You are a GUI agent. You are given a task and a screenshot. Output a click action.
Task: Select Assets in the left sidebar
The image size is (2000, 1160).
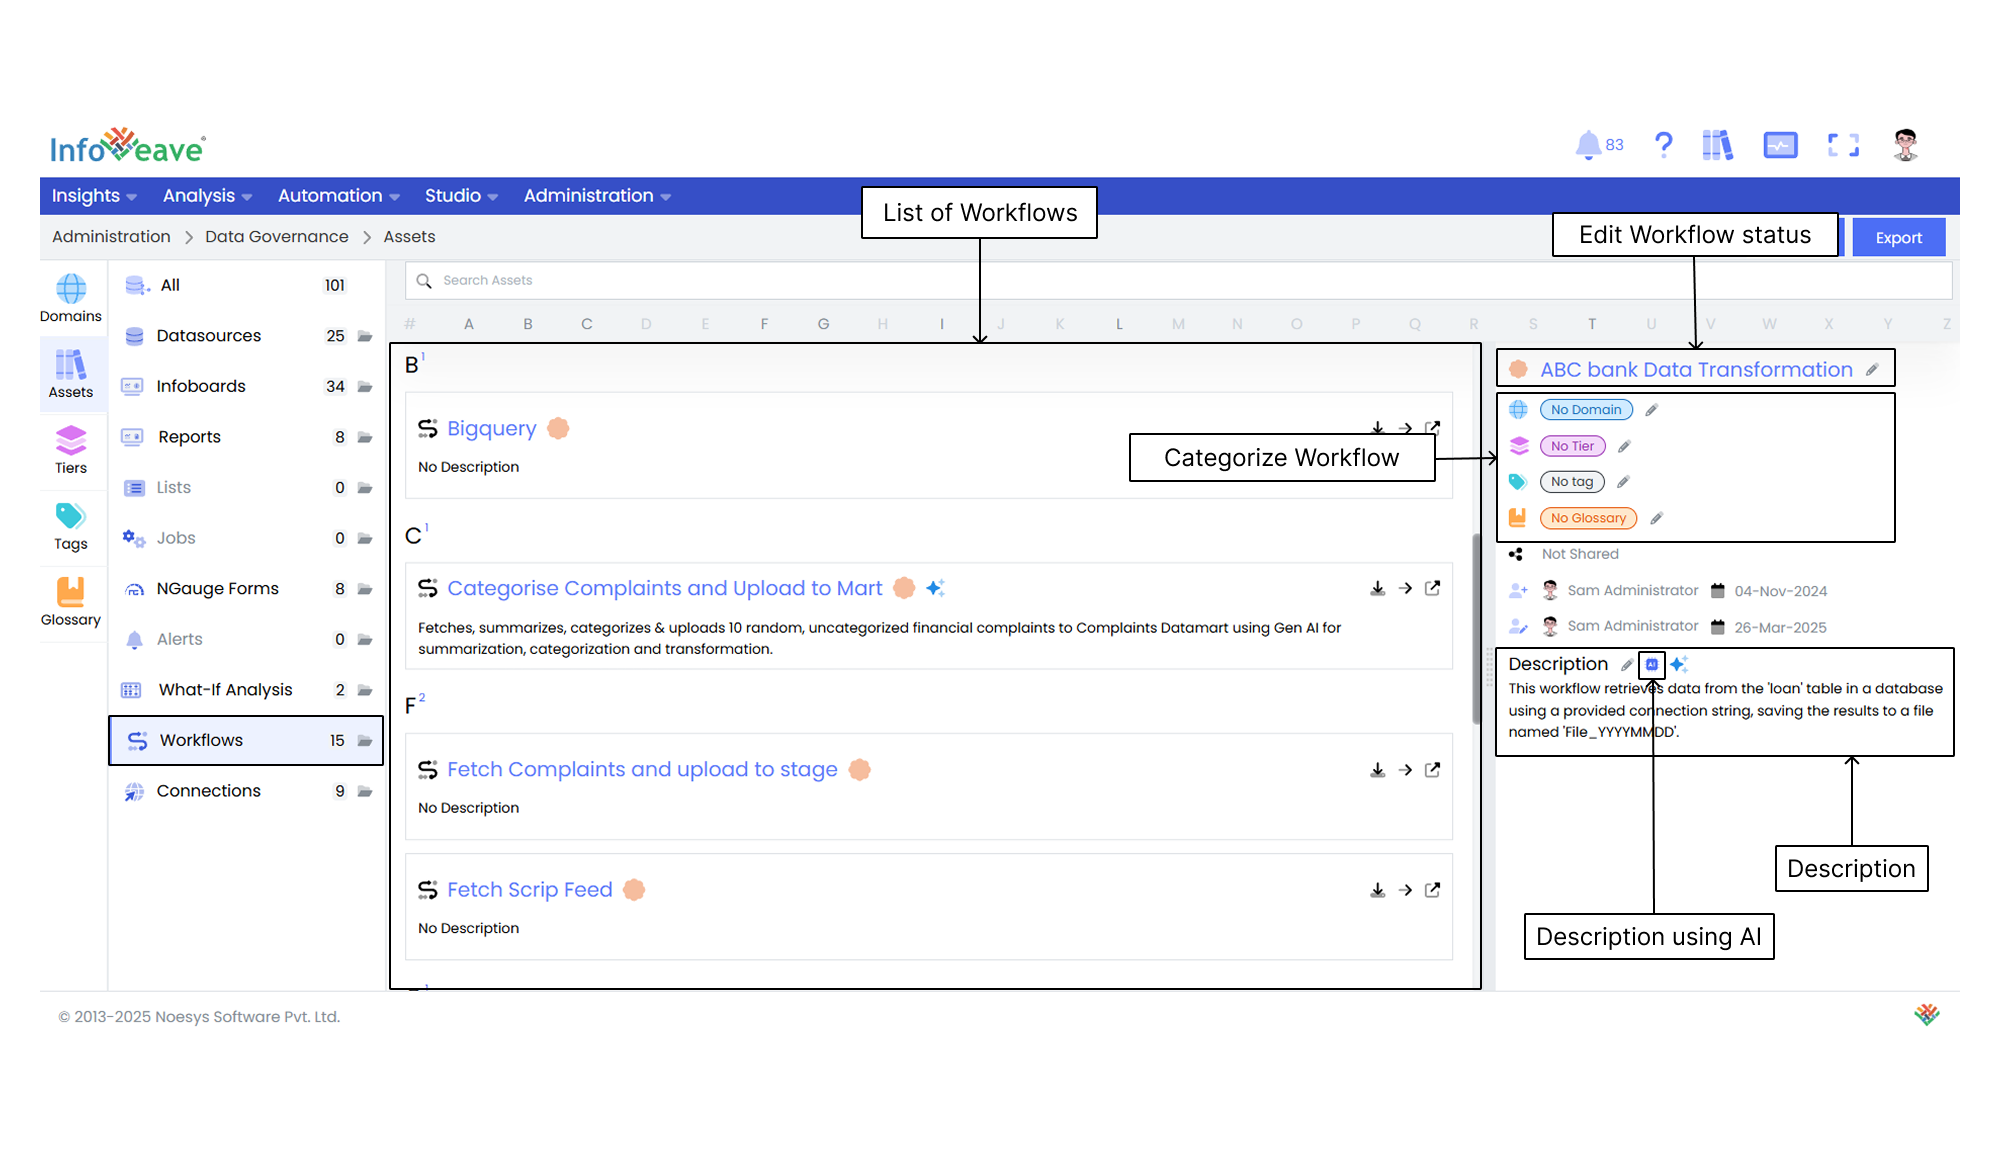pos(71,374)
